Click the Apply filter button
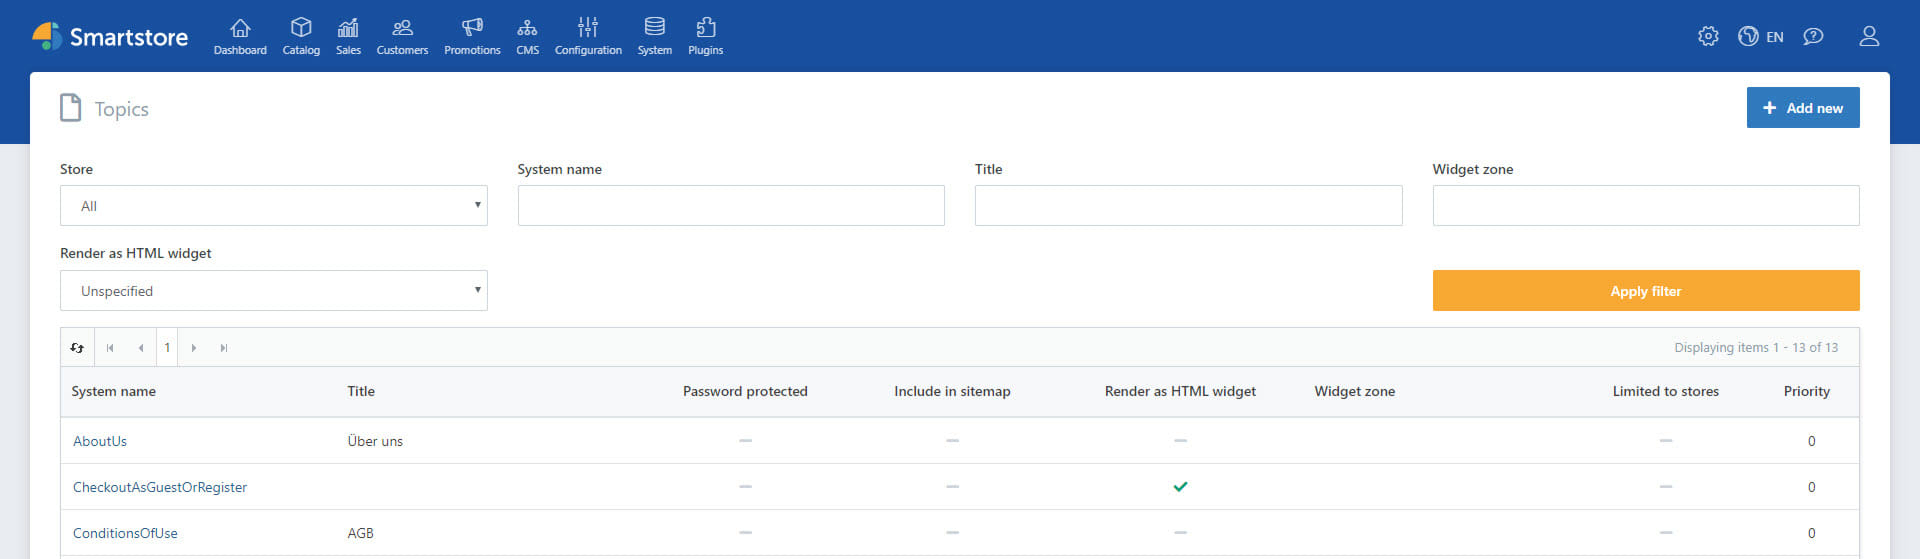The width and height of the screenshot is (1920, 559). pyautogui.click(x=1645, y=291)
